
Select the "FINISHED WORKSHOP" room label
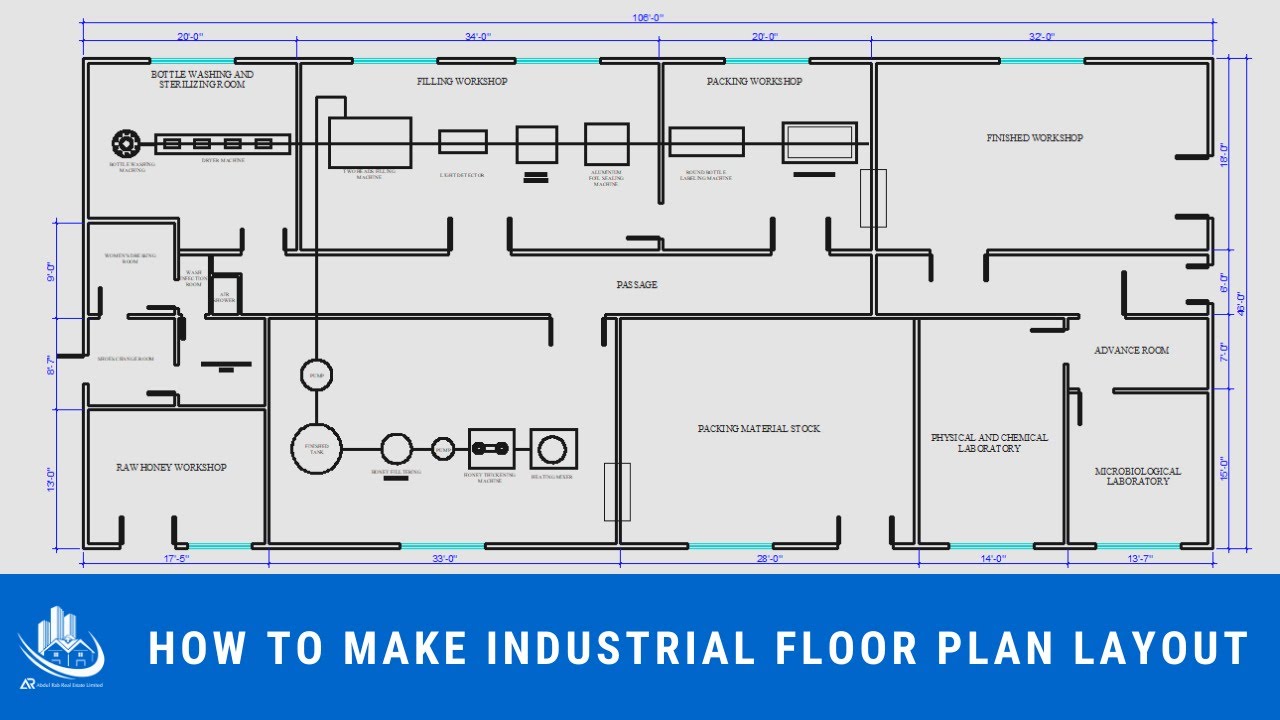pos(1034,138)
